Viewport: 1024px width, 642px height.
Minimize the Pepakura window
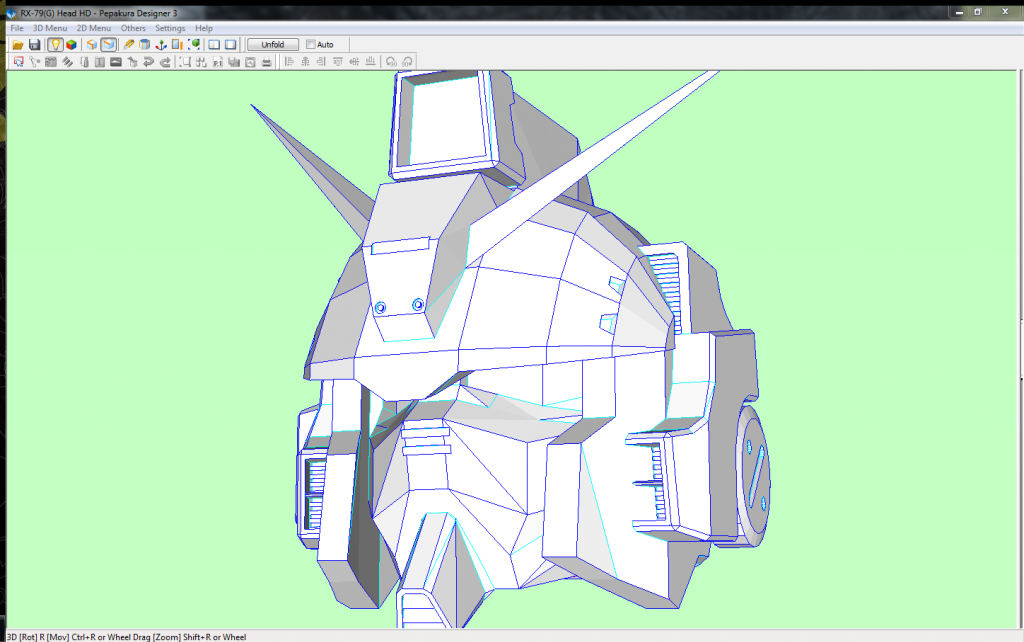pos(959,12)
